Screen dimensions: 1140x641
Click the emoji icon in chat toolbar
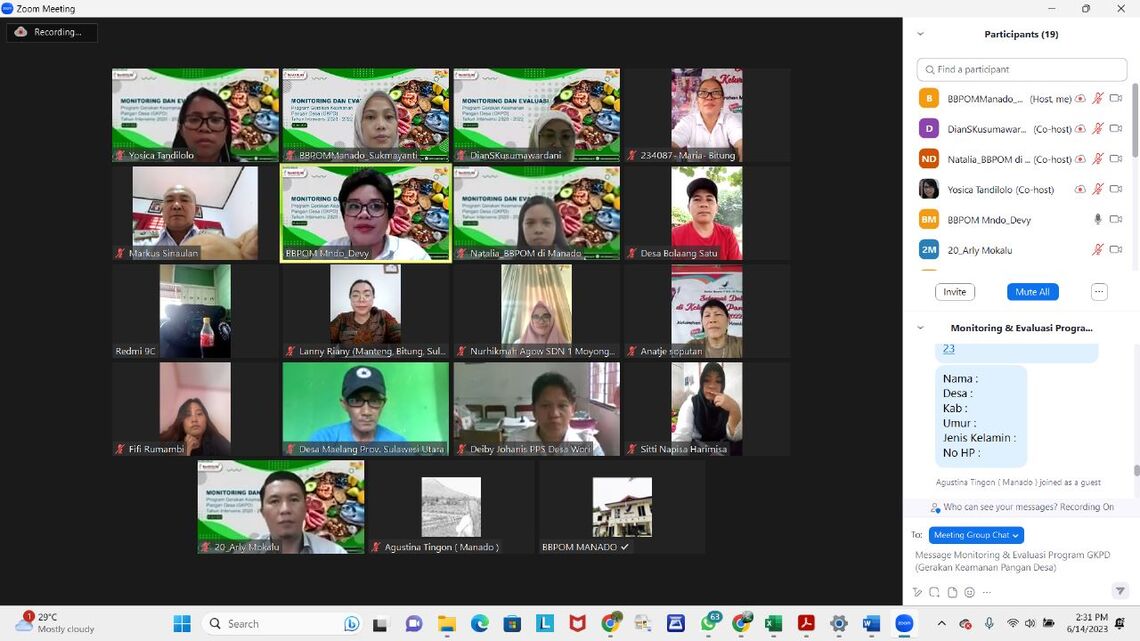[x=969, y=592]
